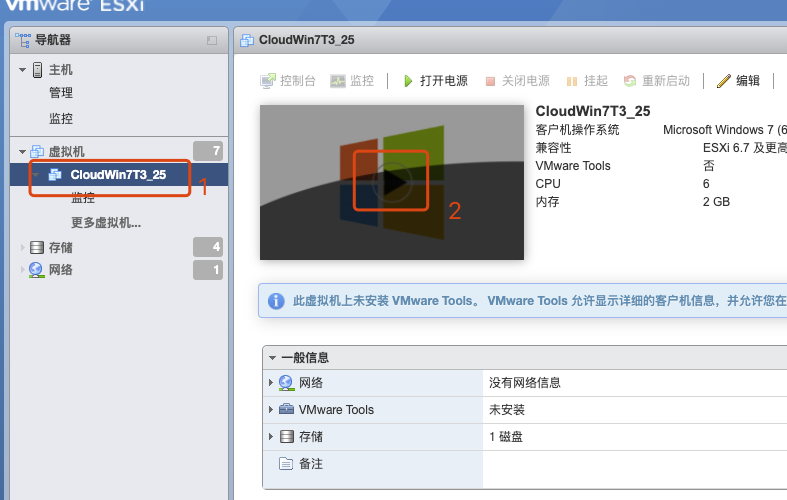Power on VM with 打开电源

[435, 81]
